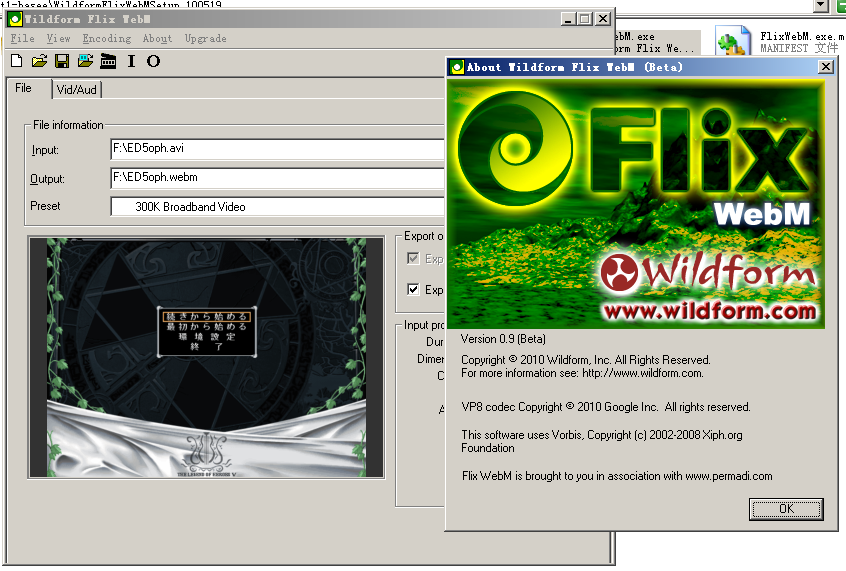The image size is (846, 571).
Task: Click the 'O' output toolbar icon
Action: coord(153,62)
